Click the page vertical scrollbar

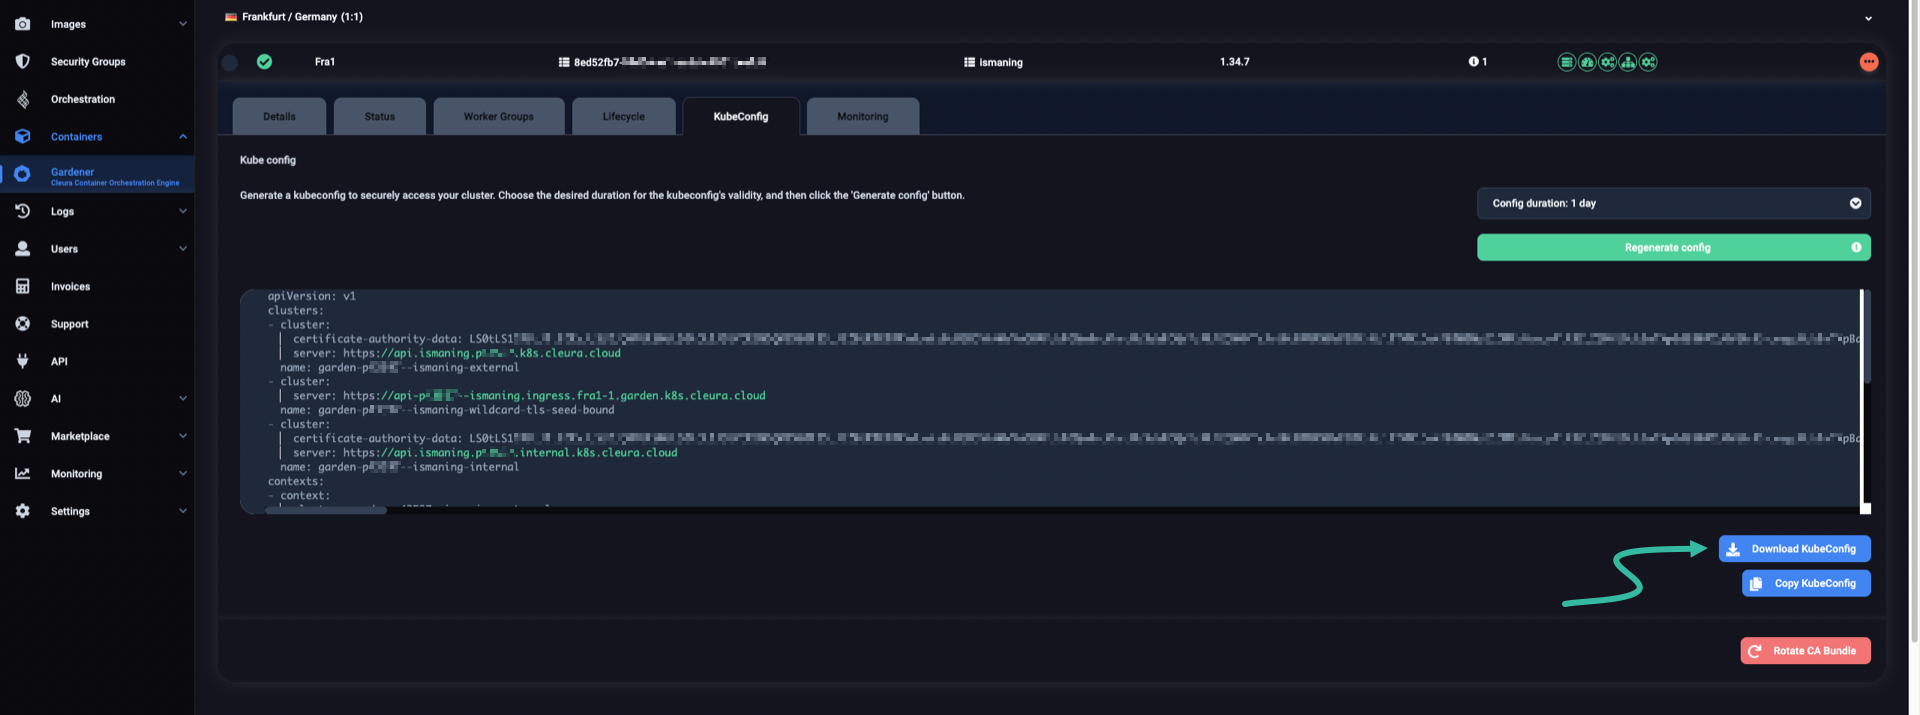(x=1913, y=320)
